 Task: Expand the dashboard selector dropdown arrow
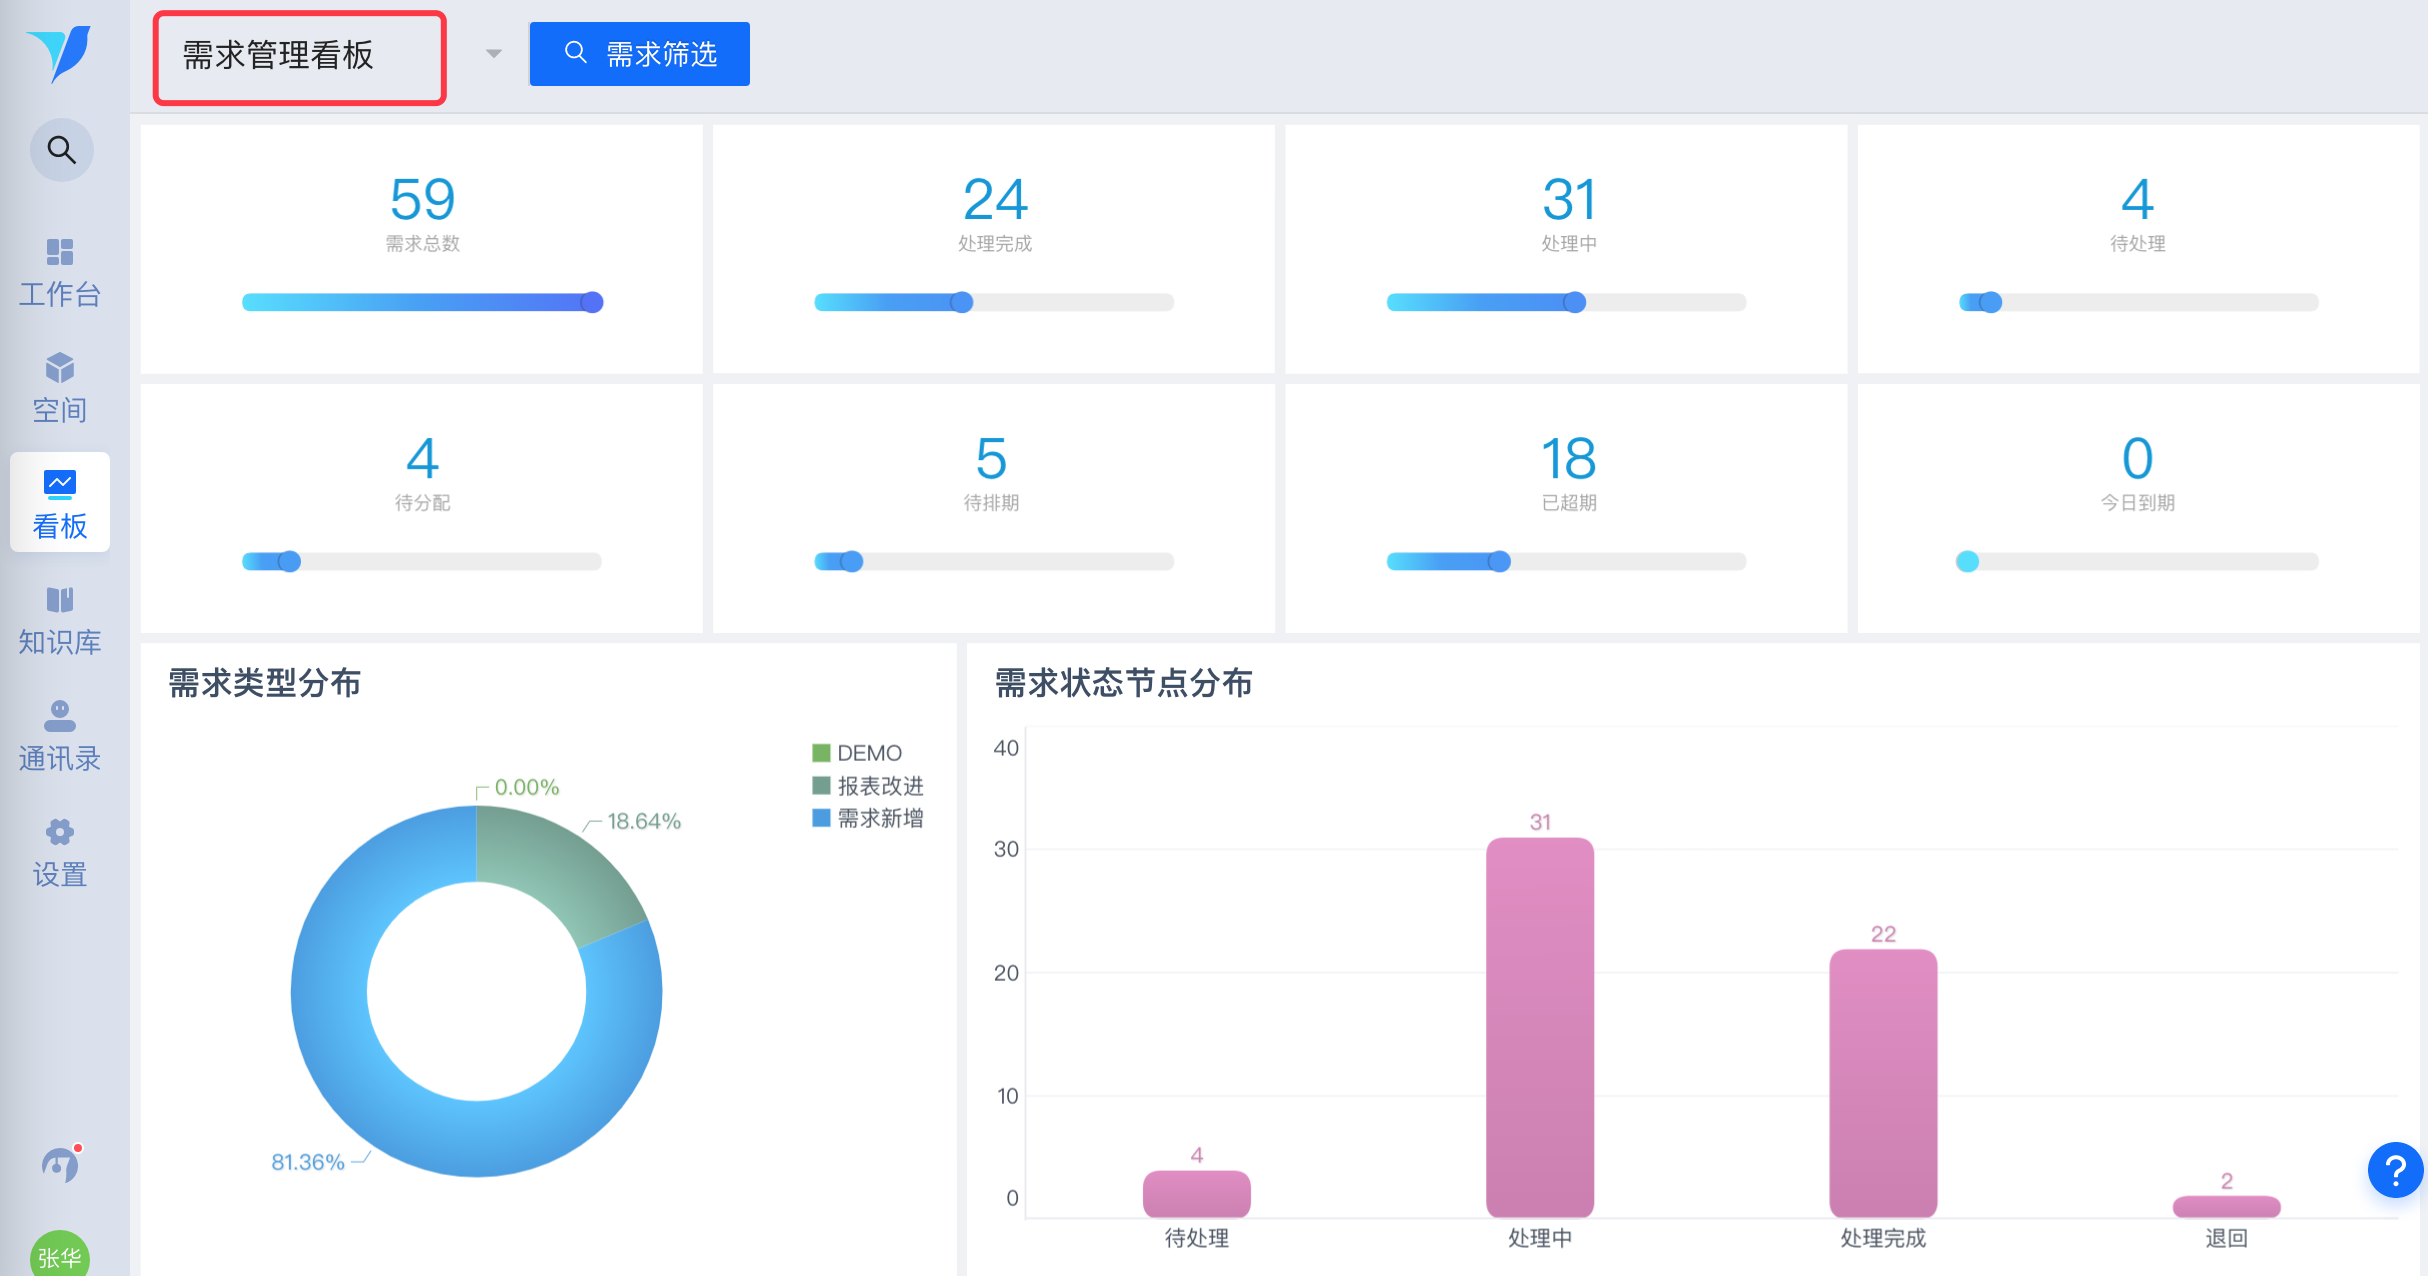click(x=493, y=54)
